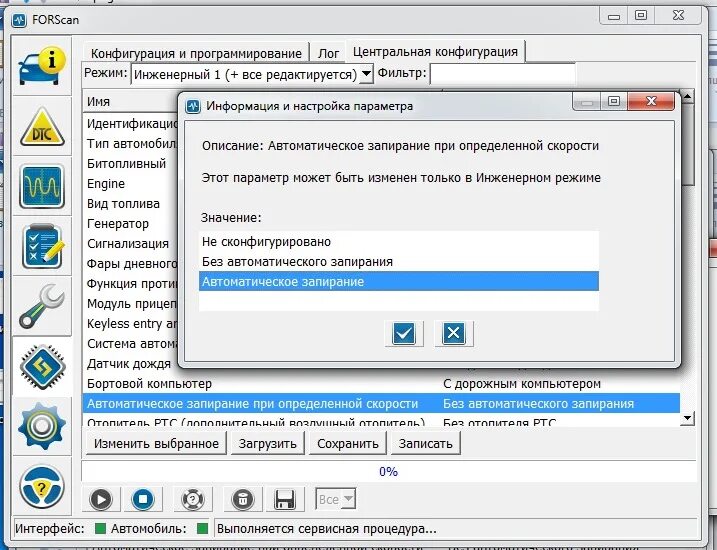This screenshot has width=717, height=550.
Task: Close the parameter dialog with red X
Action: click(x=651, y=101)
